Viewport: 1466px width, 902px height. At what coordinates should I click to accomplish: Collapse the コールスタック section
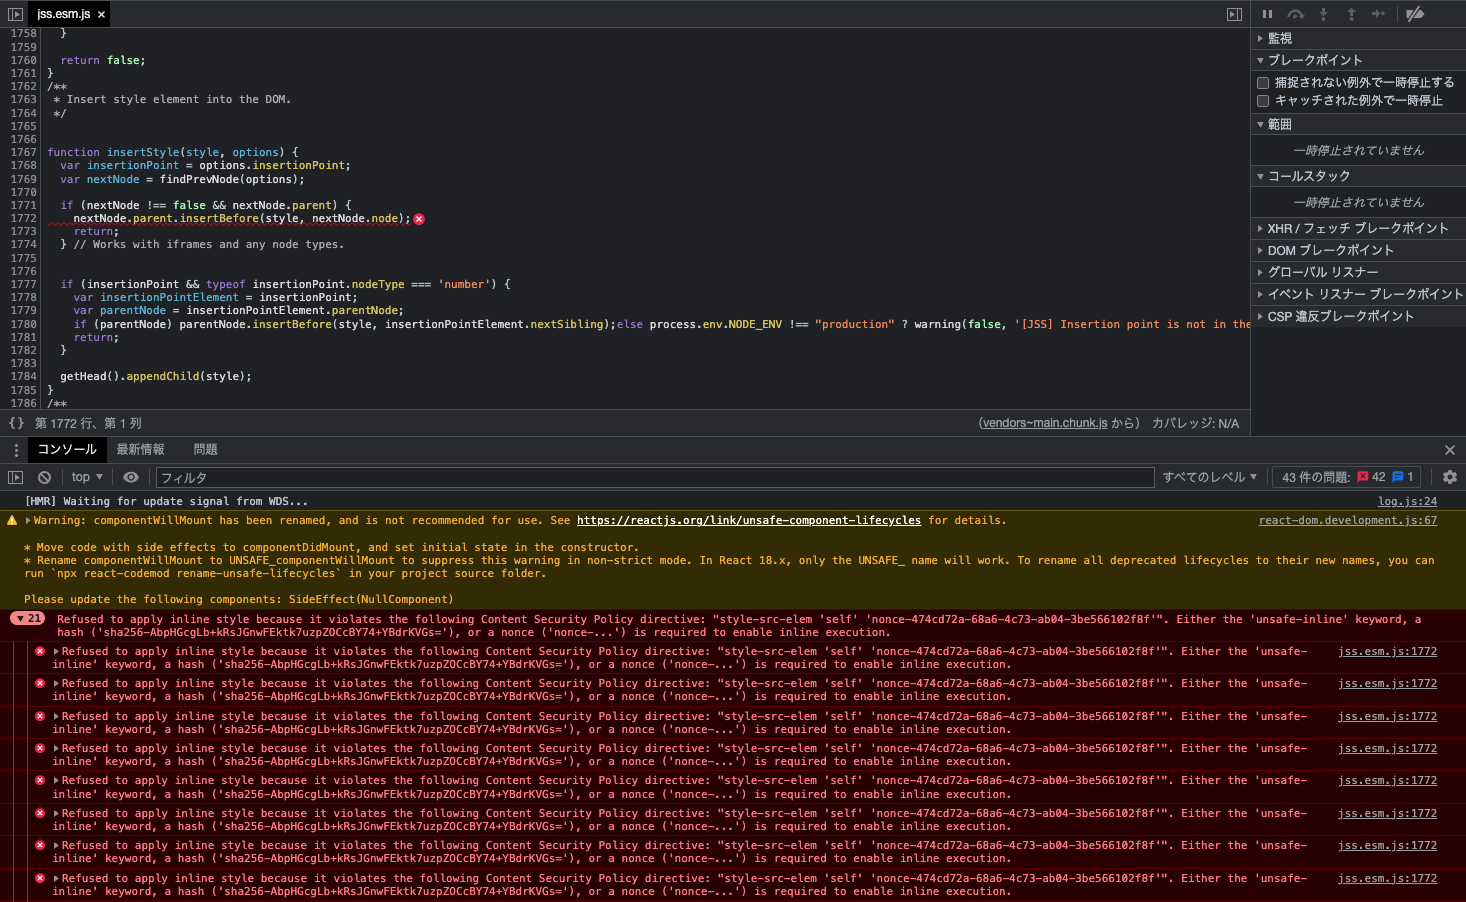pyautogui.click(x=1358, y=176)
